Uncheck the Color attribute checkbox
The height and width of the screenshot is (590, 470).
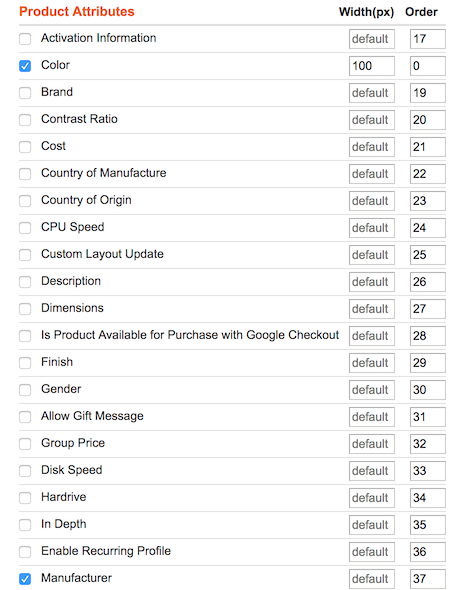click(25, 66)
